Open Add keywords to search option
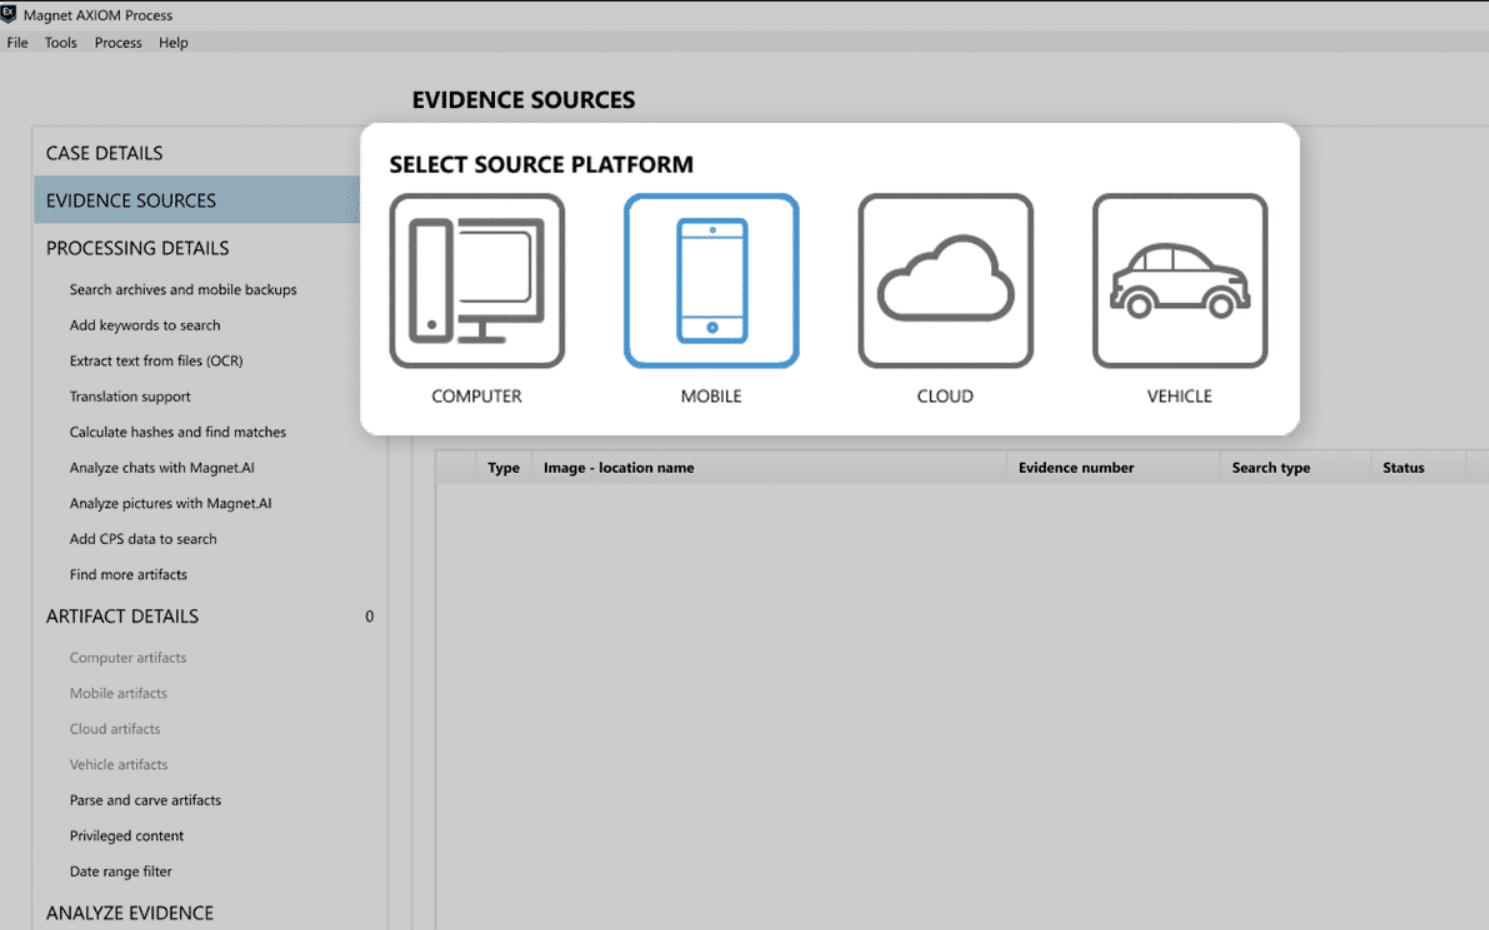 [145, 325]
